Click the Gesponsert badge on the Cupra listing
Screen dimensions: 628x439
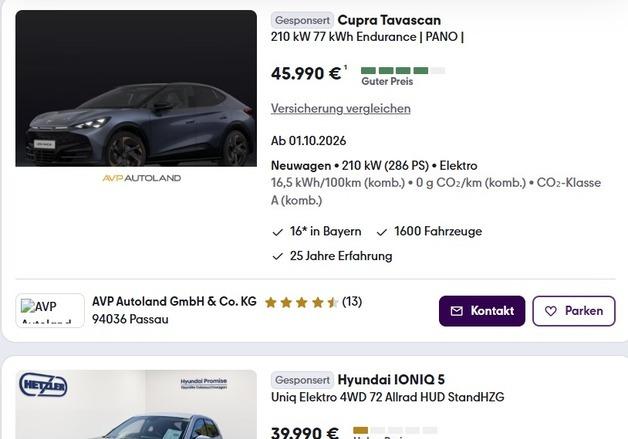pos(302,20)
